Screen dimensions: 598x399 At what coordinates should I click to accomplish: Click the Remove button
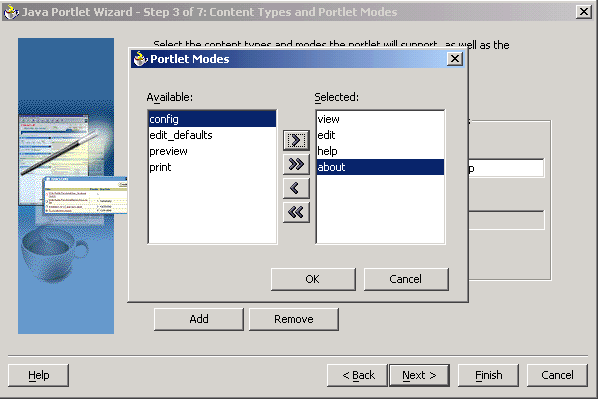coord(294,319)
